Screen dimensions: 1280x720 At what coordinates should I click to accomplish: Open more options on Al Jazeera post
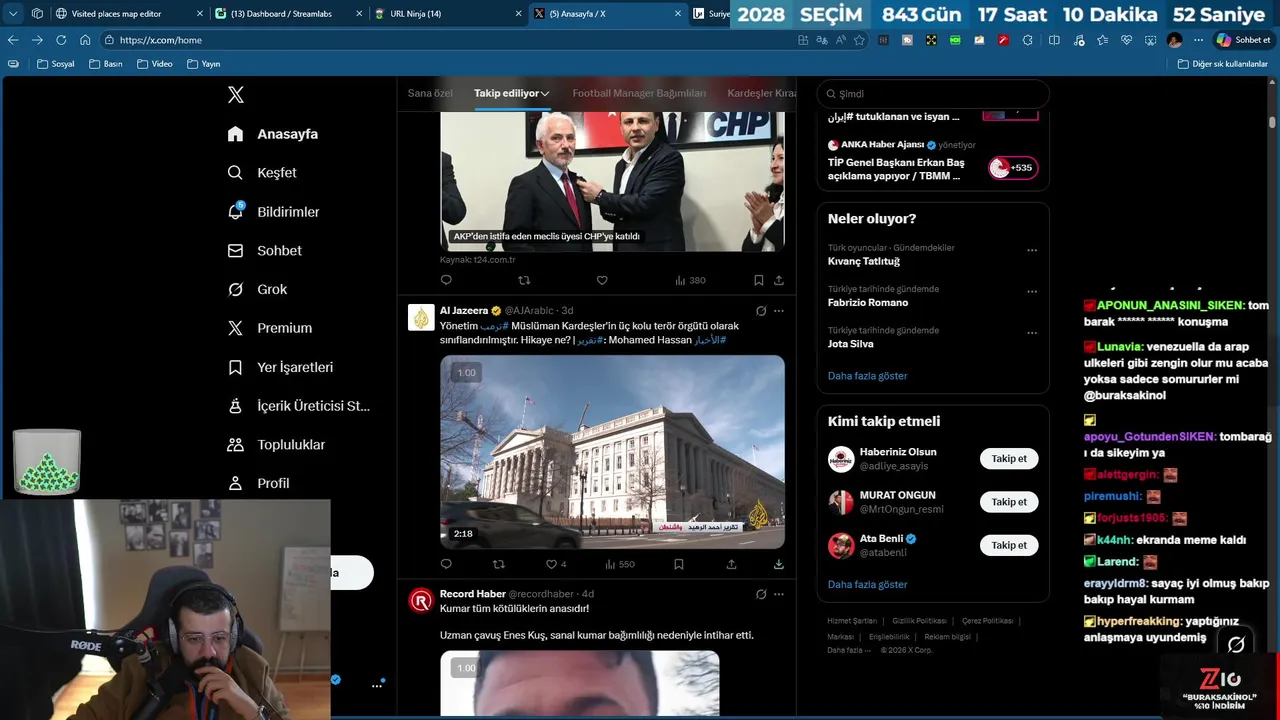pyautogui.click(x=779, y=311)
